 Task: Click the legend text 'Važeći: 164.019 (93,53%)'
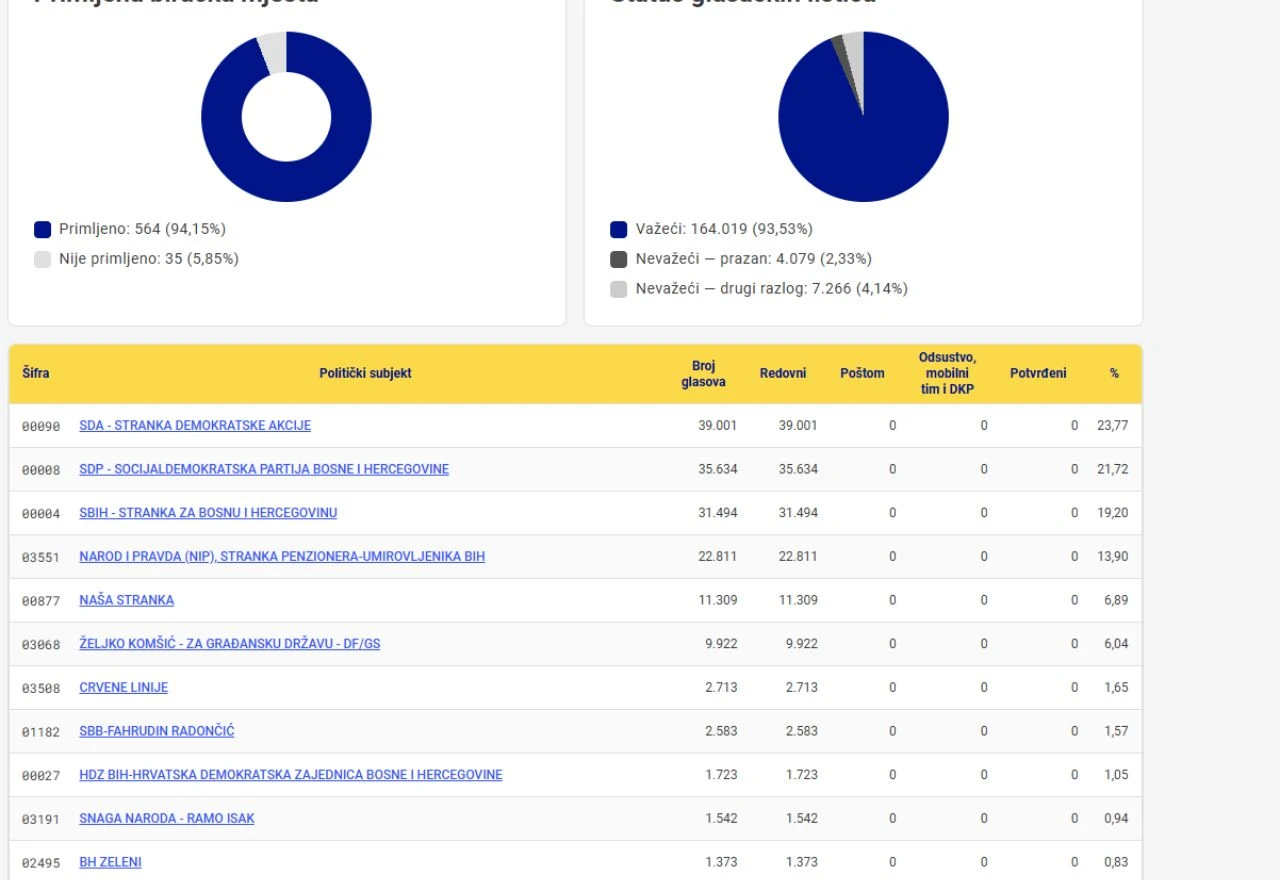[x=724, y=229]
